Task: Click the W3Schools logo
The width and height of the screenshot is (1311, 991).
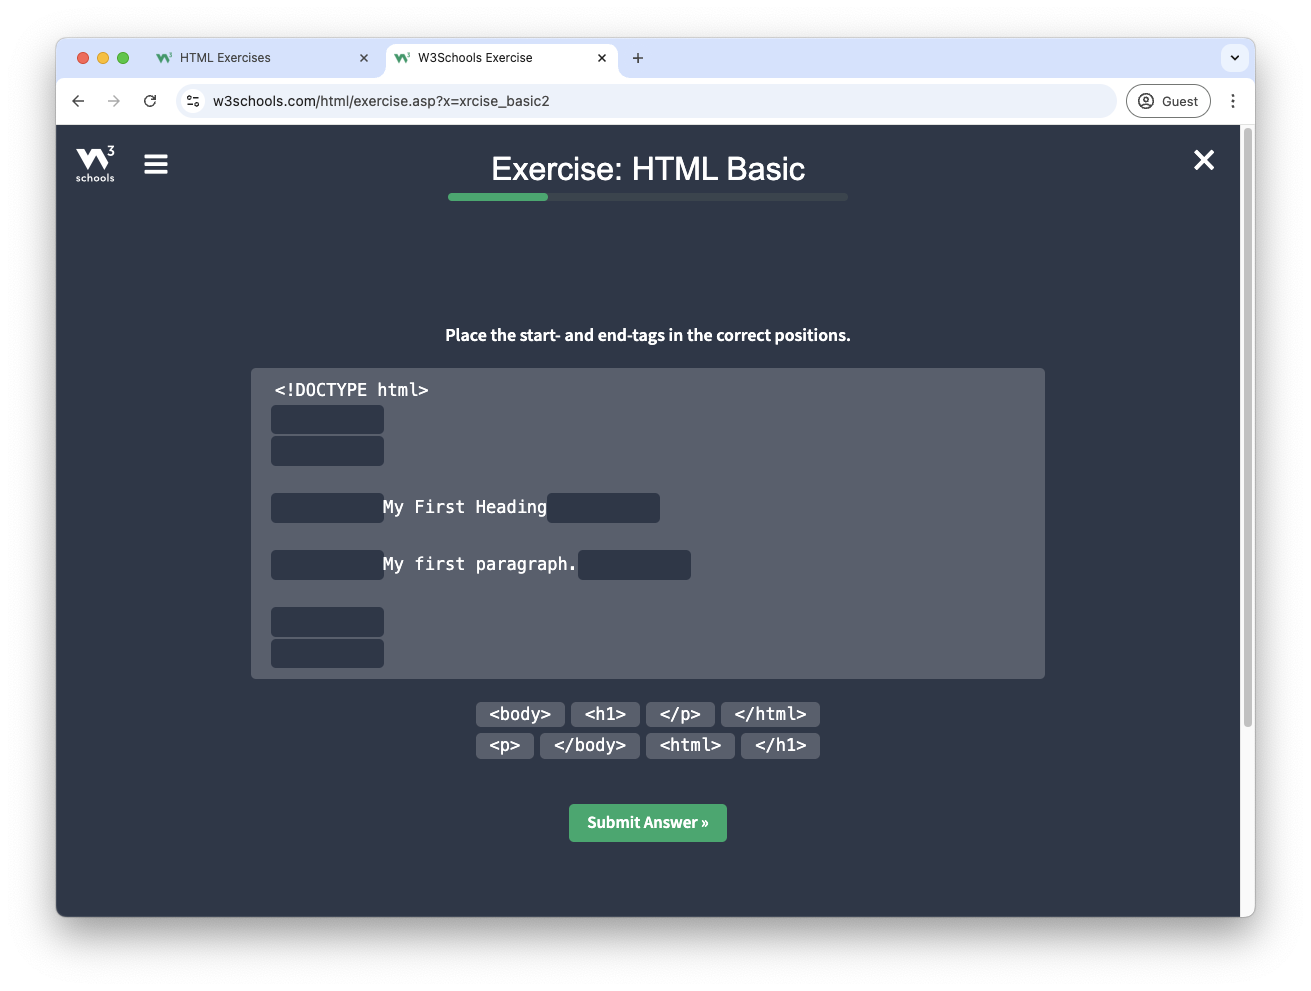Action: pos(95,164)
